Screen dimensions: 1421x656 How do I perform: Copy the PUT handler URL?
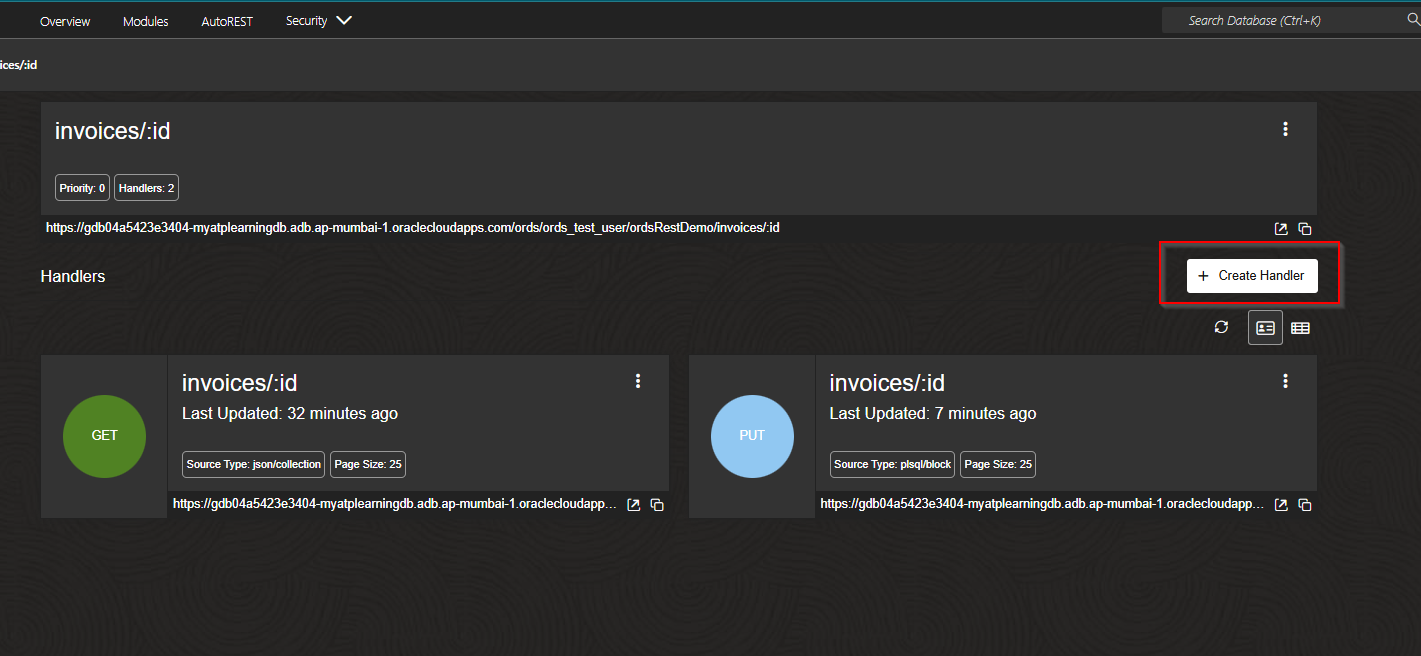[x=1304, y=505]
